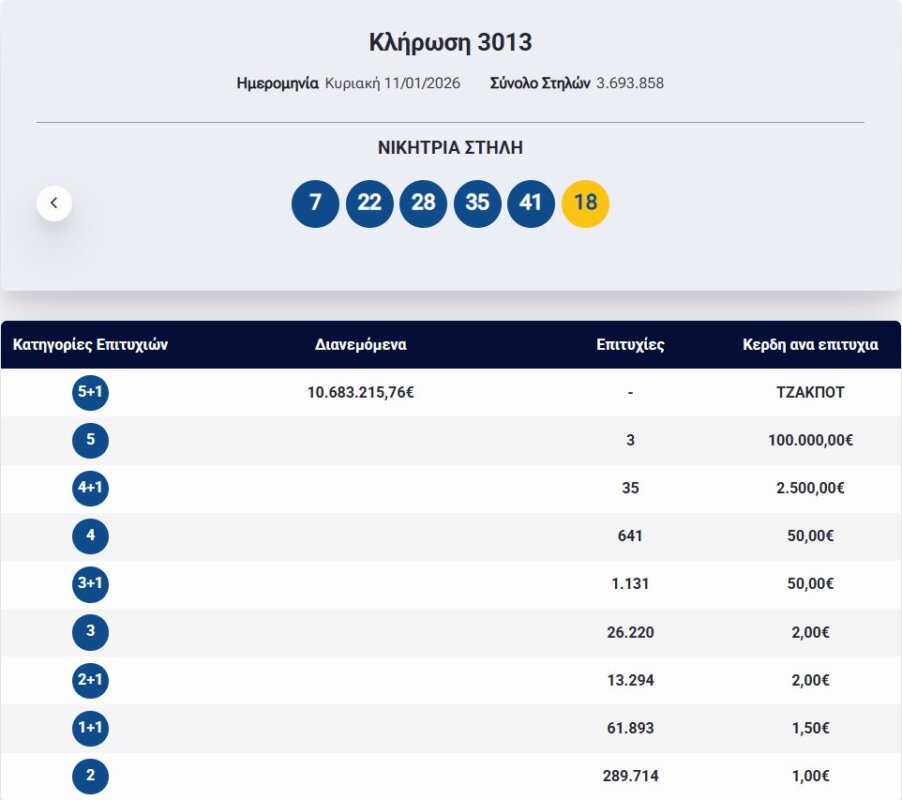
Task: Click the Διανεμόμενα column header
Action: [x=361, y=345]
